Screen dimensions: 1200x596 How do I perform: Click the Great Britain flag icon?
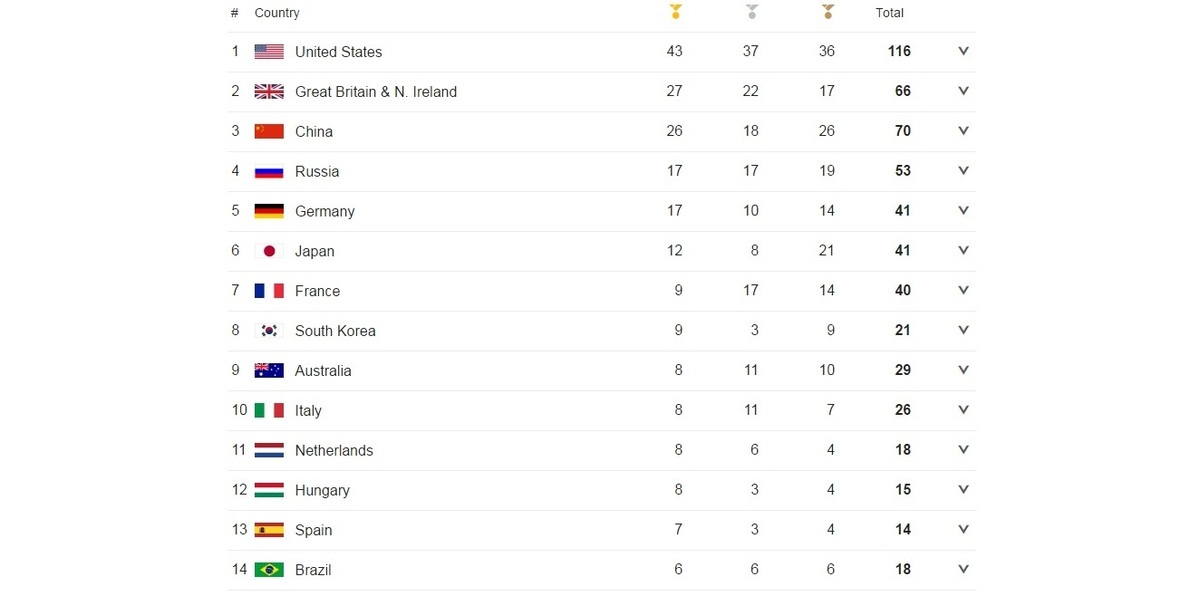click(x=269, y=92)
